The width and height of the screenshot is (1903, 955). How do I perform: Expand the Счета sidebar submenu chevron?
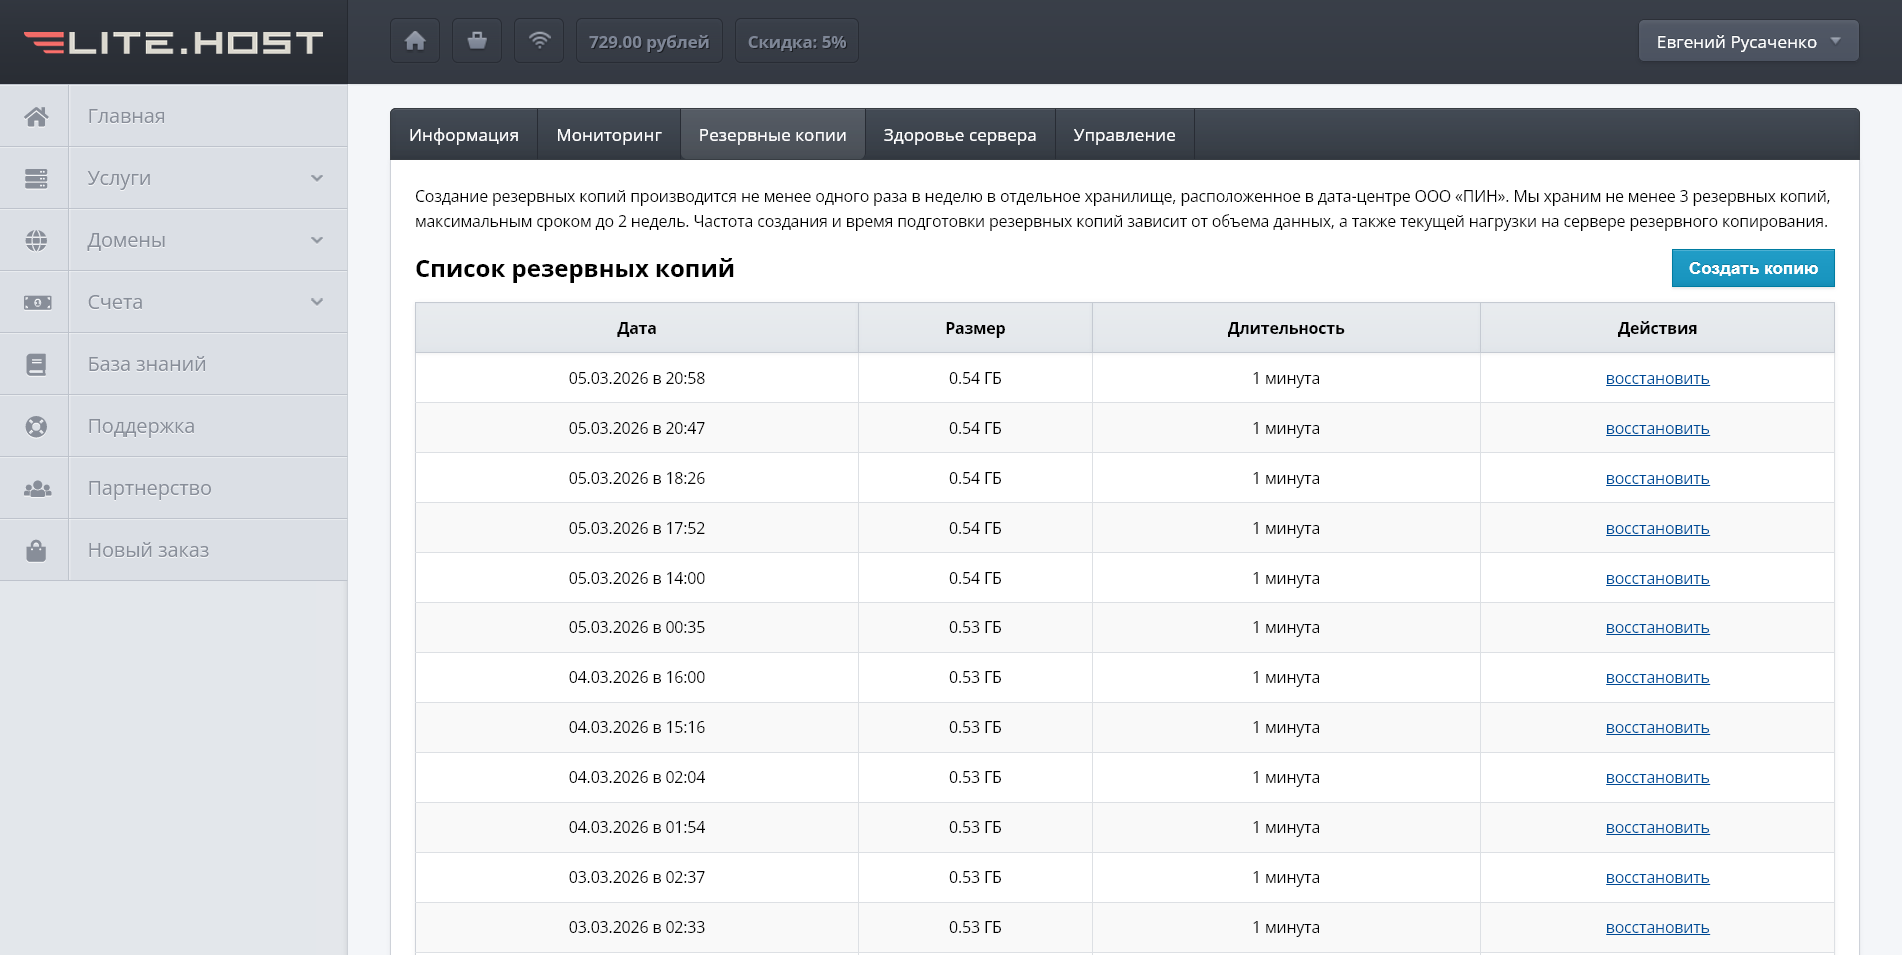point(317,302)
